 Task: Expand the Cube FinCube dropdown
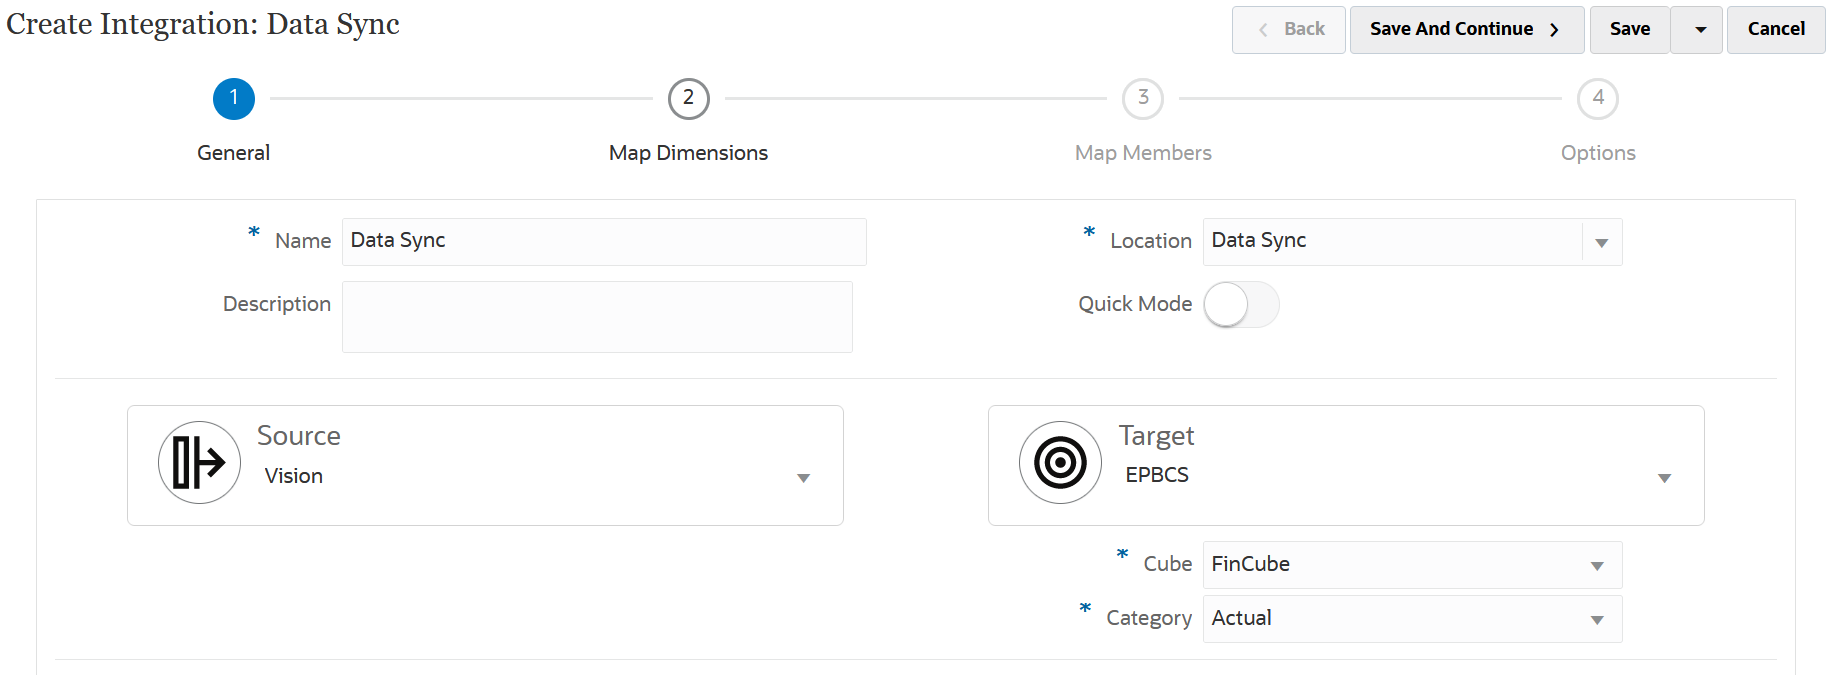pyautogui.click(x=1597, y=566)
